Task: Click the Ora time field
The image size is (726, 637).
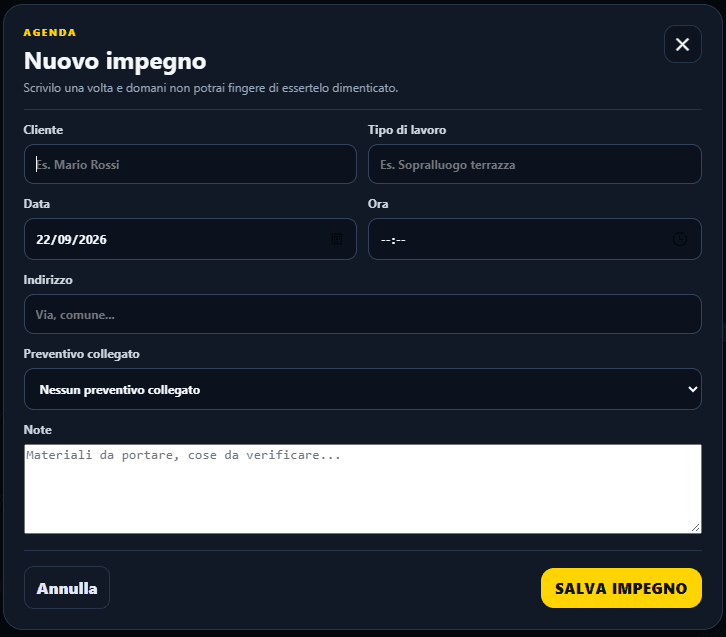Action: click(535, 239)
